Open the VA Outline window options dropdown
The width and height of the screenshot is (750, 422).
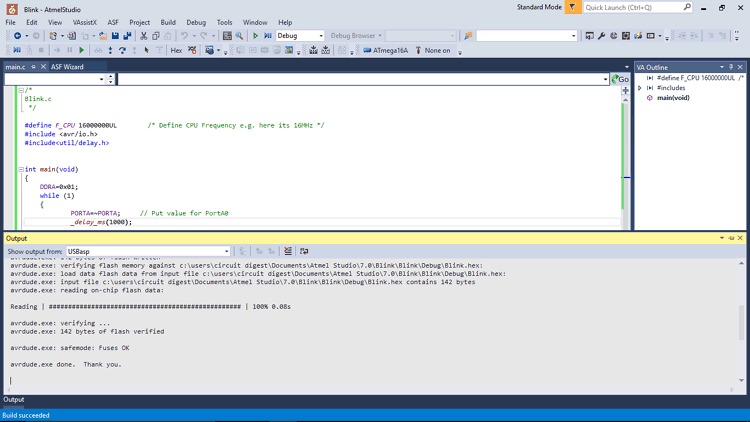tap(722, 67)
